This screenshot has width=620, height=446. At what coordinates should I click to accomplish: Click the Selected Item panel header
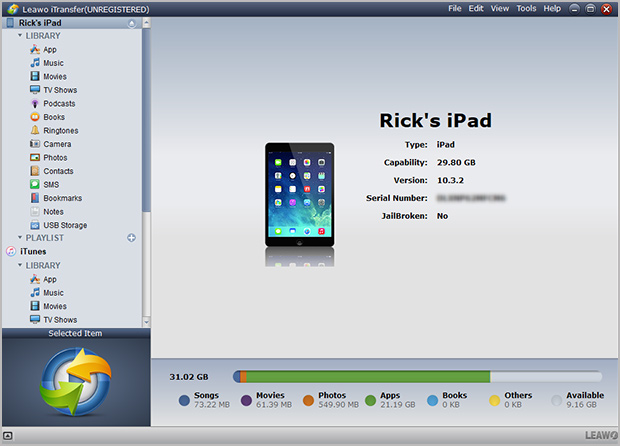click(76, 333)
